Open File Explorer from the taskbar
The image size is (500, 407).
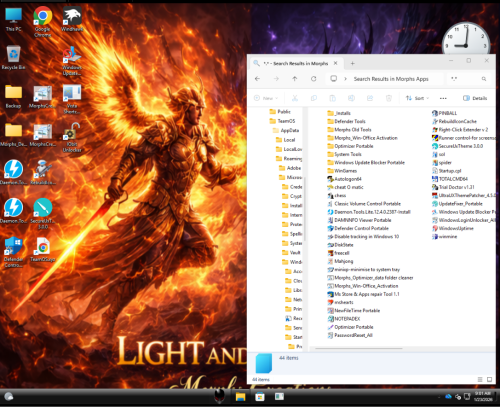(x=240, y=397)
